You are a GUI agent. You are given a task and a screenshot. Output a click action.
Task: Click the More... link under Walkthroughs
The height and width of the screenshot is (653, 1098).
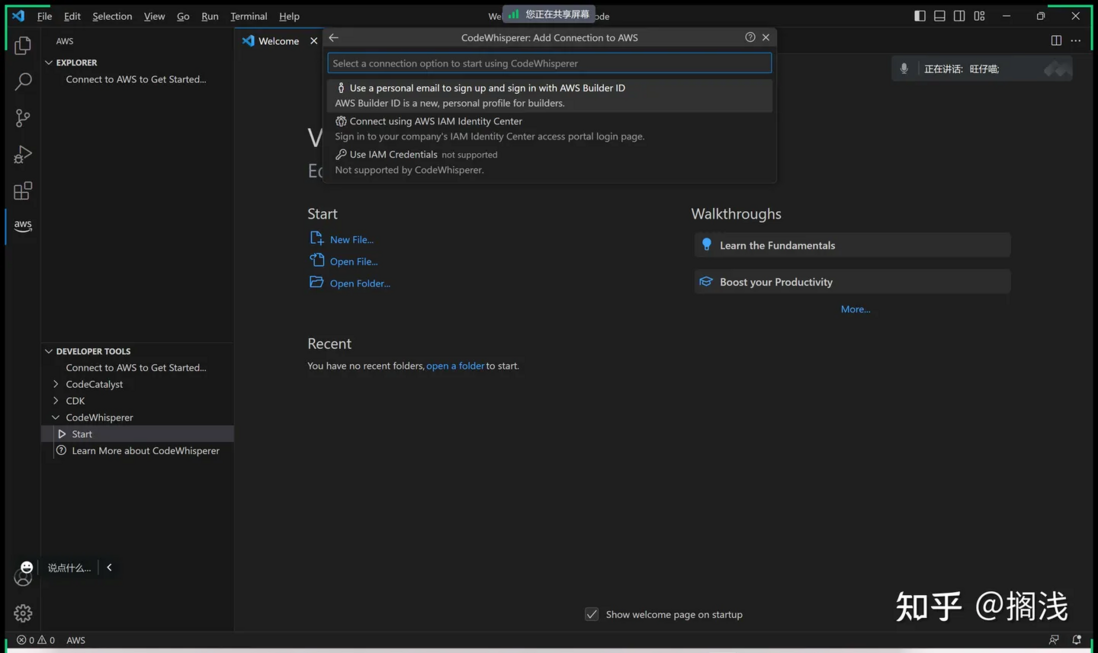tap(855, 309)
